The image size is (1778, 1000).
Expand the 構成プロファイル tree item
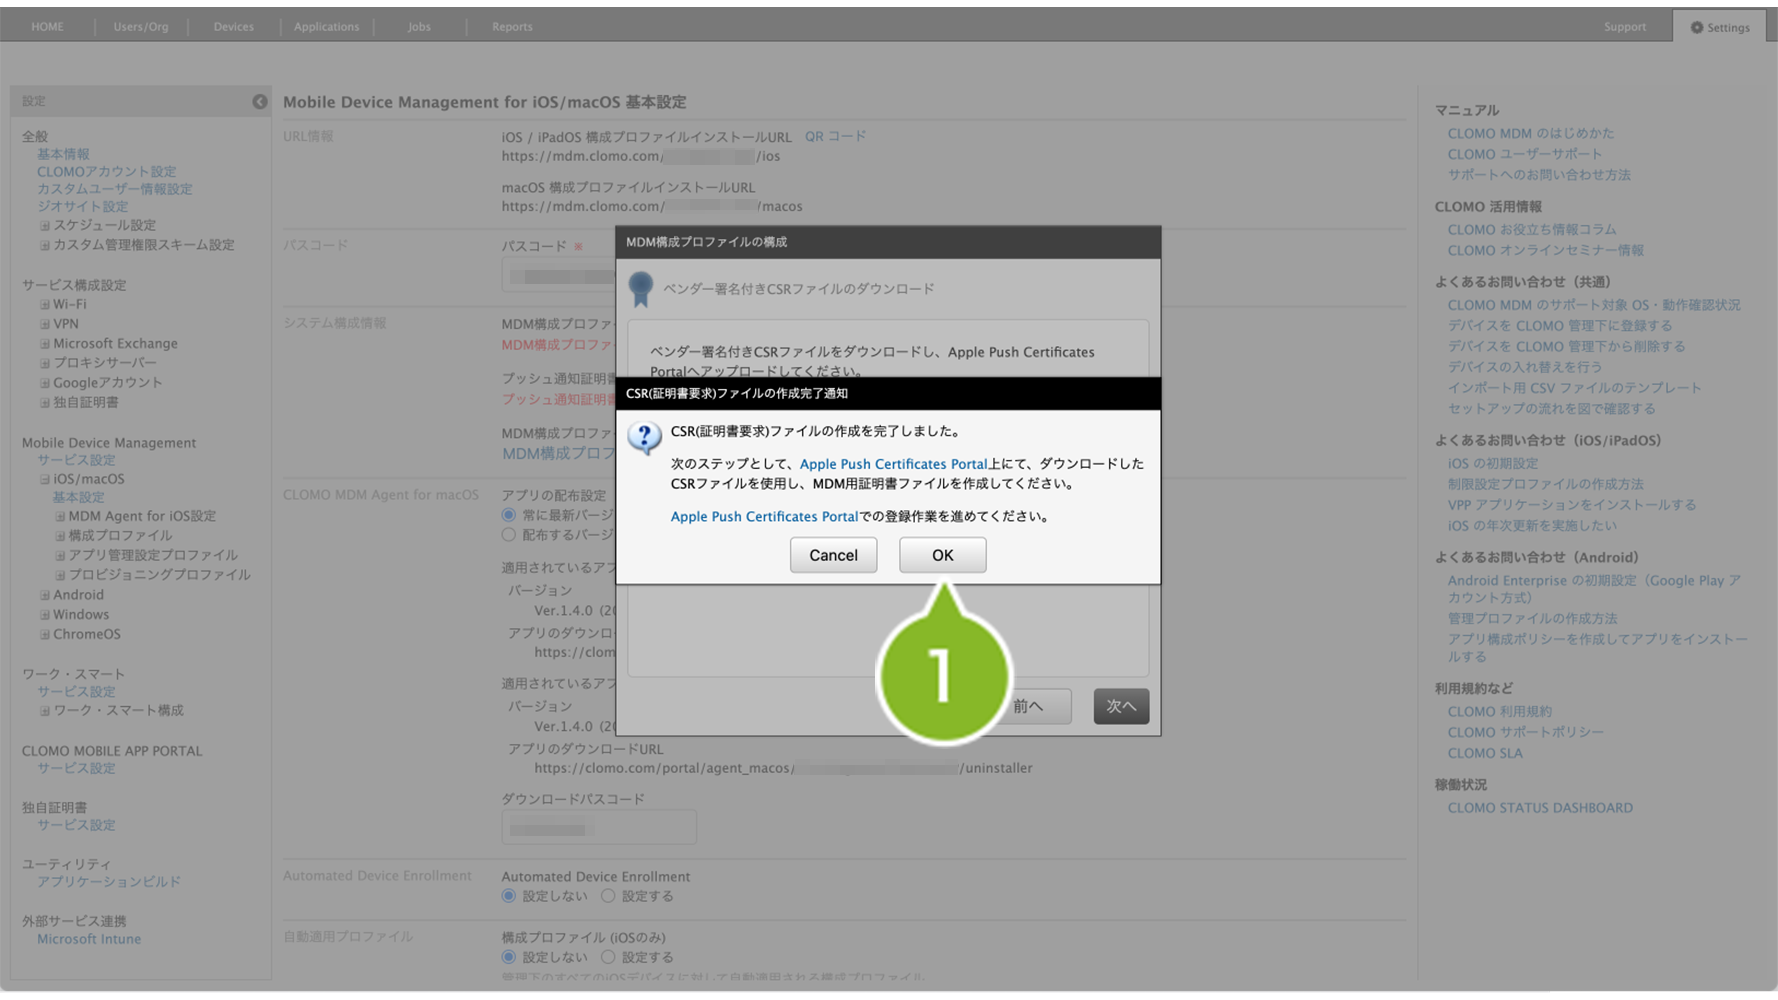[x=60, y=536]
